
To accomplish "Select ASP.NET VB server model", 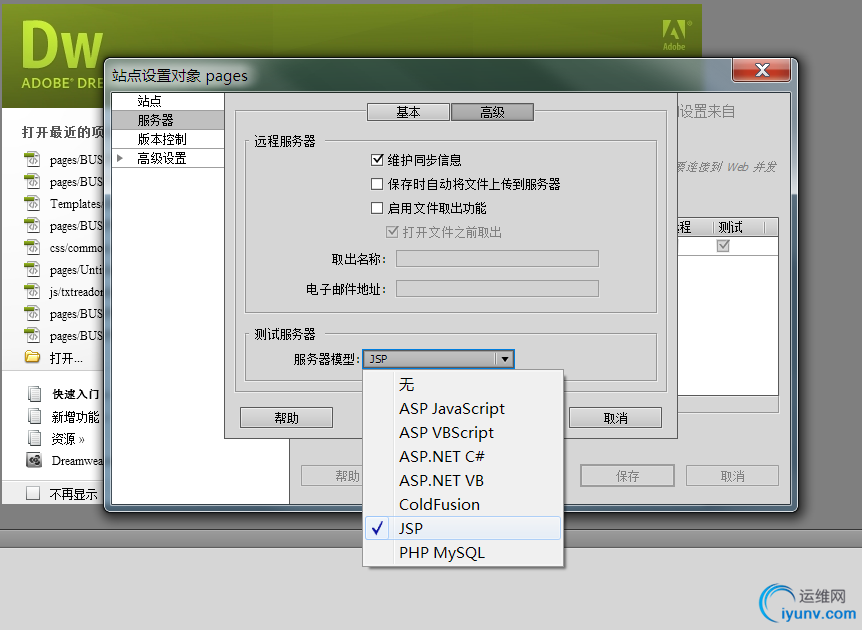I will [x=463, y=480].
